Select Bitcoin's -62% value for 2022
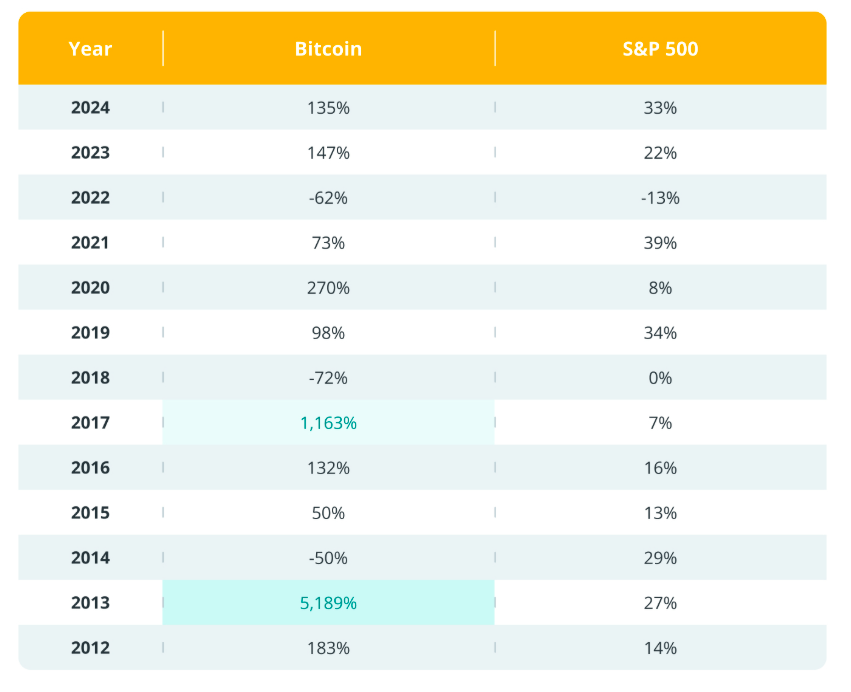 pyautogui.click(x=328, y=198)
